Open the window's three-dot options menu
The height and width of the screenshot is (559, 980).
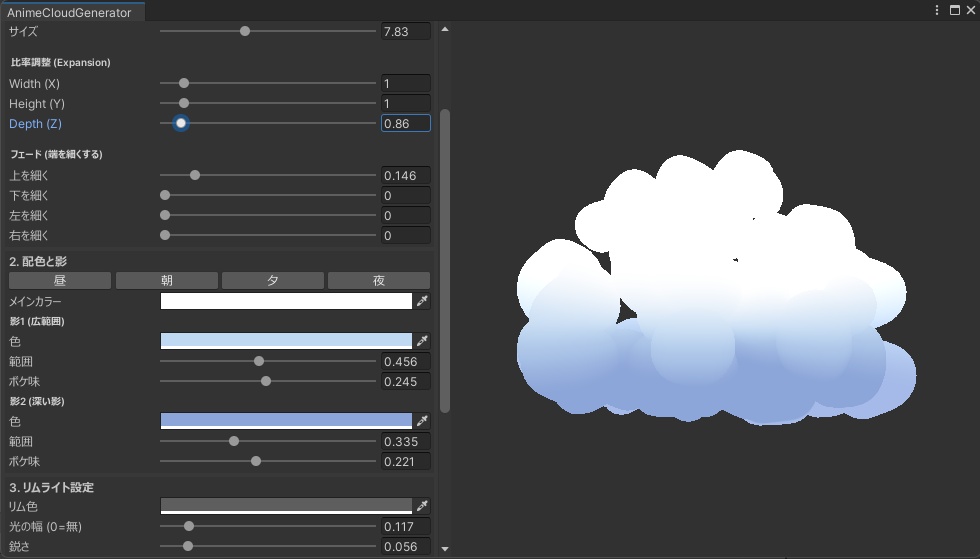click(936, 10)
